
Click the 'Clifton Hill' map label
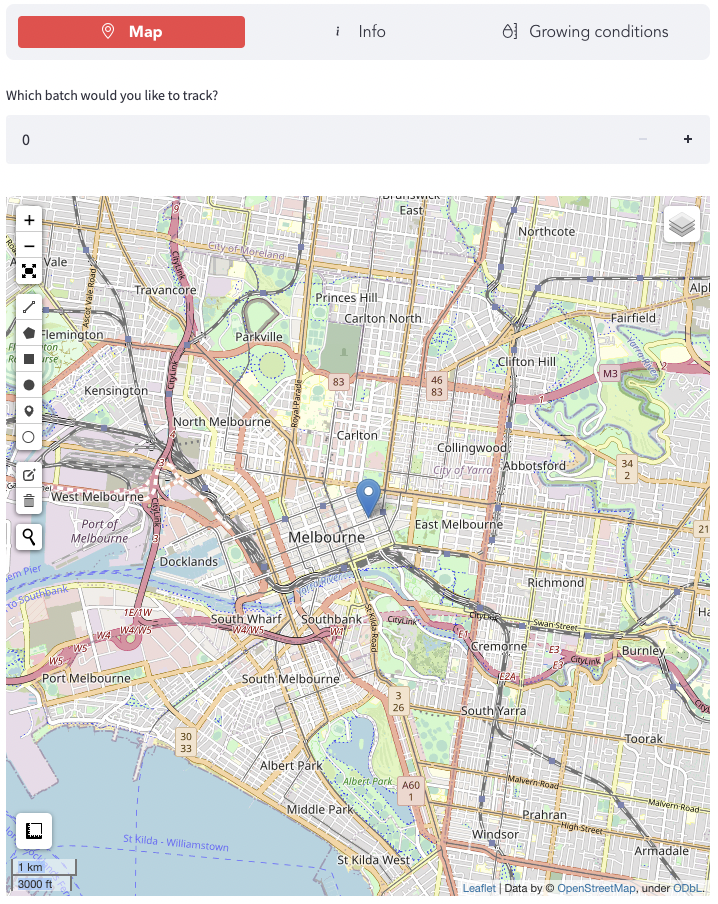coord(527,362)
